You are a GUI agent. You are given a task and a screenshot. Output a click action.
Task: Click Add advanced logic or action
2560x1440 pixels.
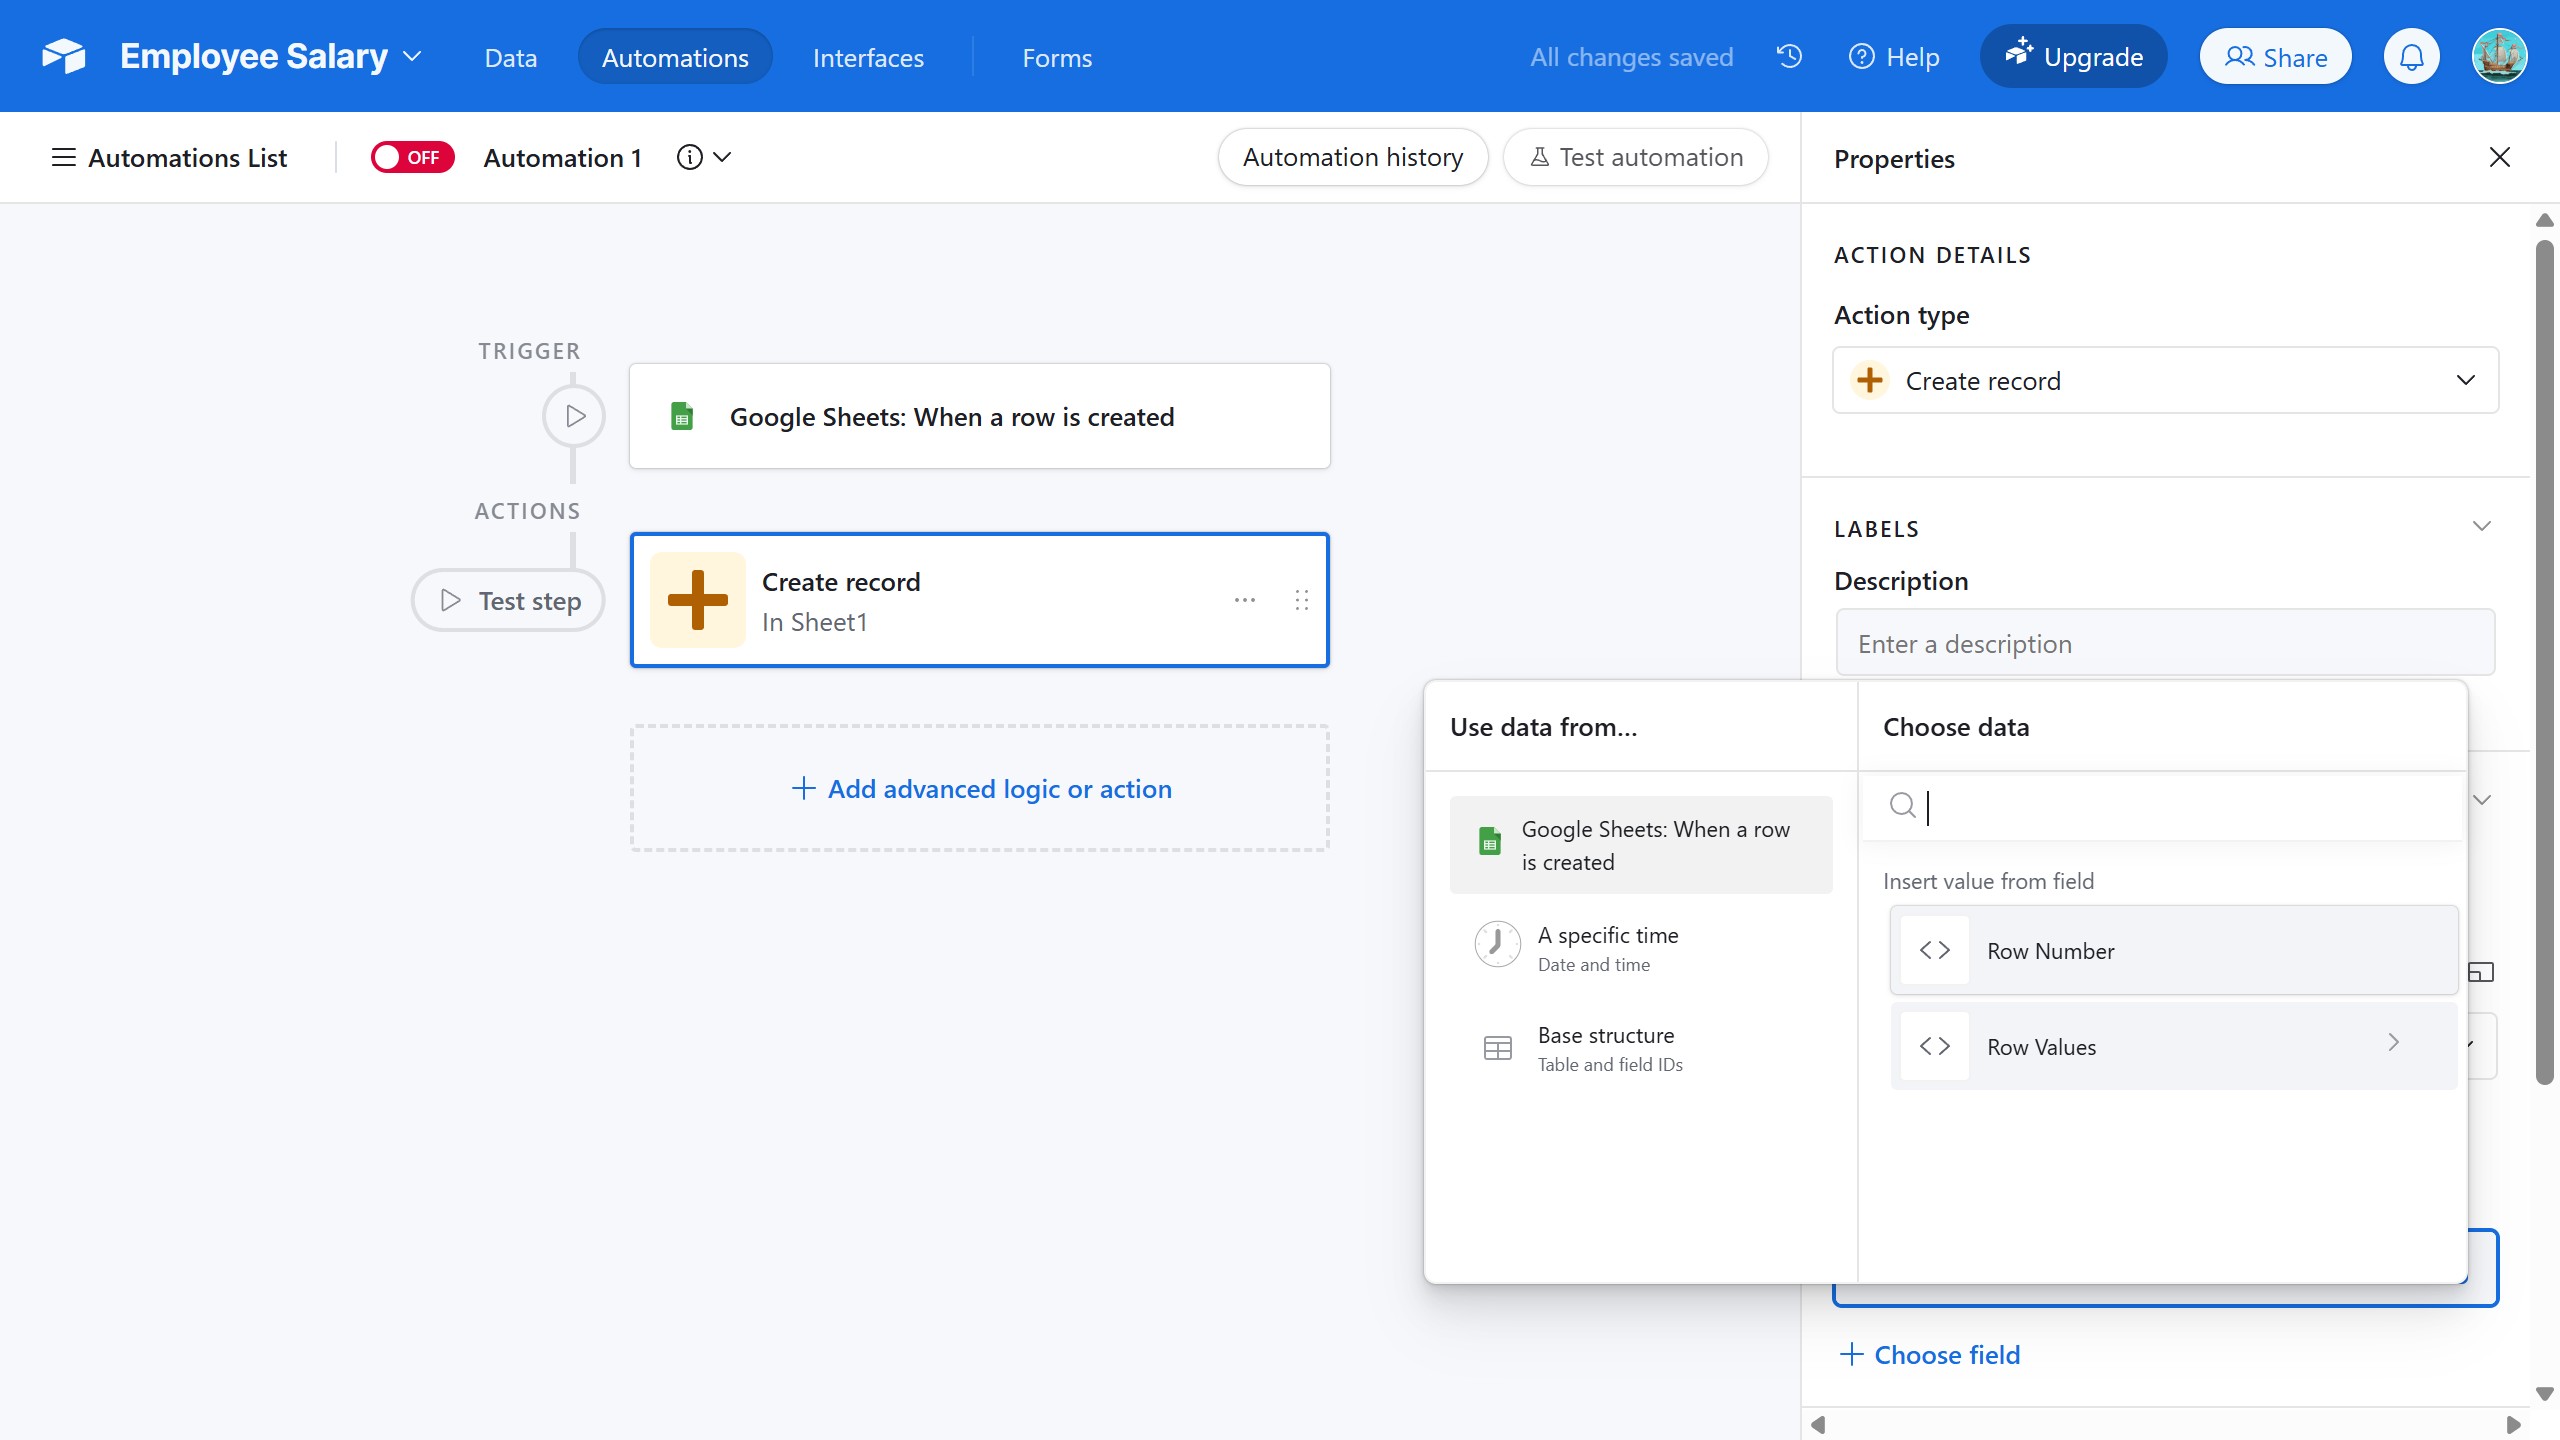[980, 788]
